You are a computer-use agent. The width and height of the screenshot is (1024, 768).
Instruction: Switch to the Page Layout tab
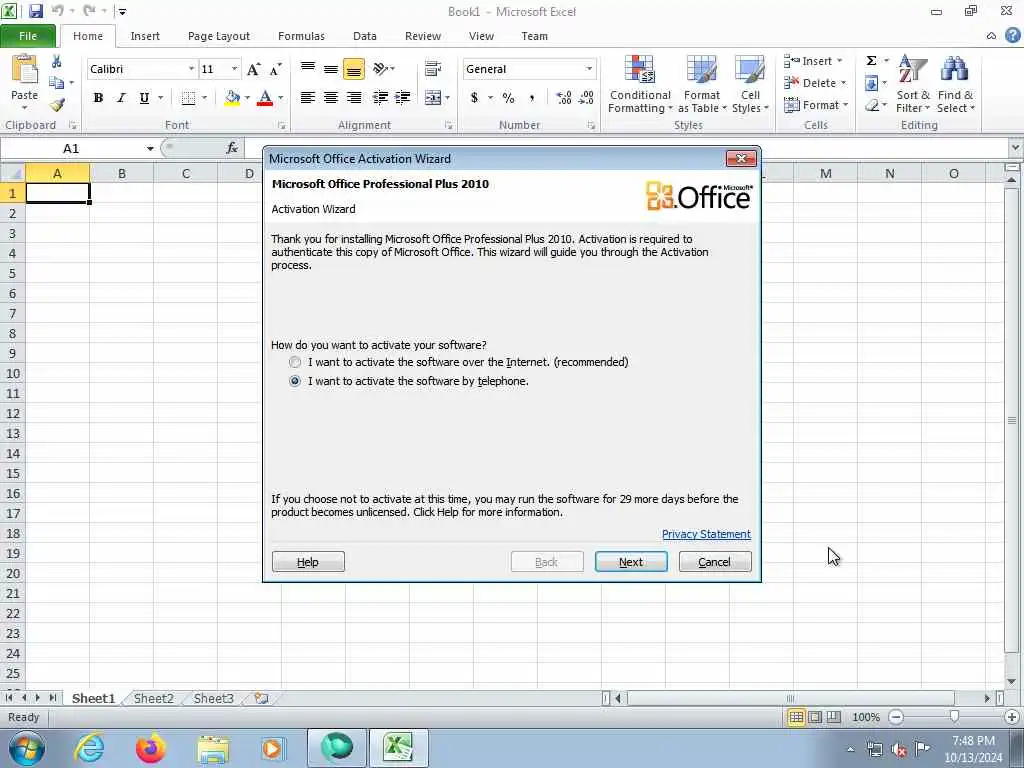click(x=219, y=36)
